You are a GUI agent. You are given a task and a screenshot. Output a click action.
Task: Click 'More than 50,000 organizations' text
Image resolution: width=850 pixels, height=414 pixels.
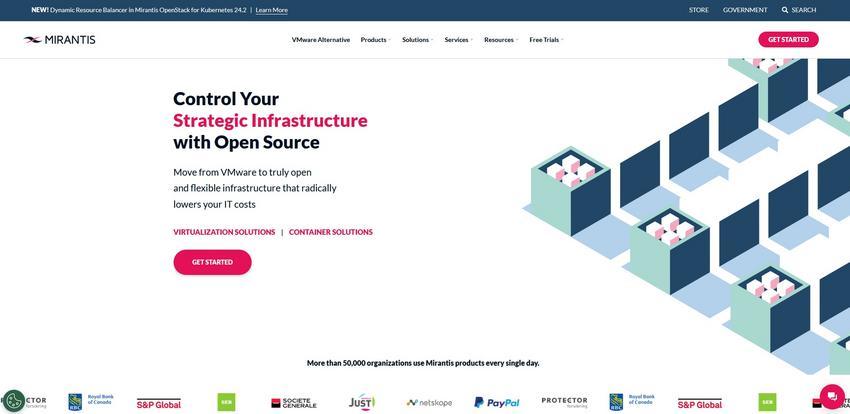423,363
